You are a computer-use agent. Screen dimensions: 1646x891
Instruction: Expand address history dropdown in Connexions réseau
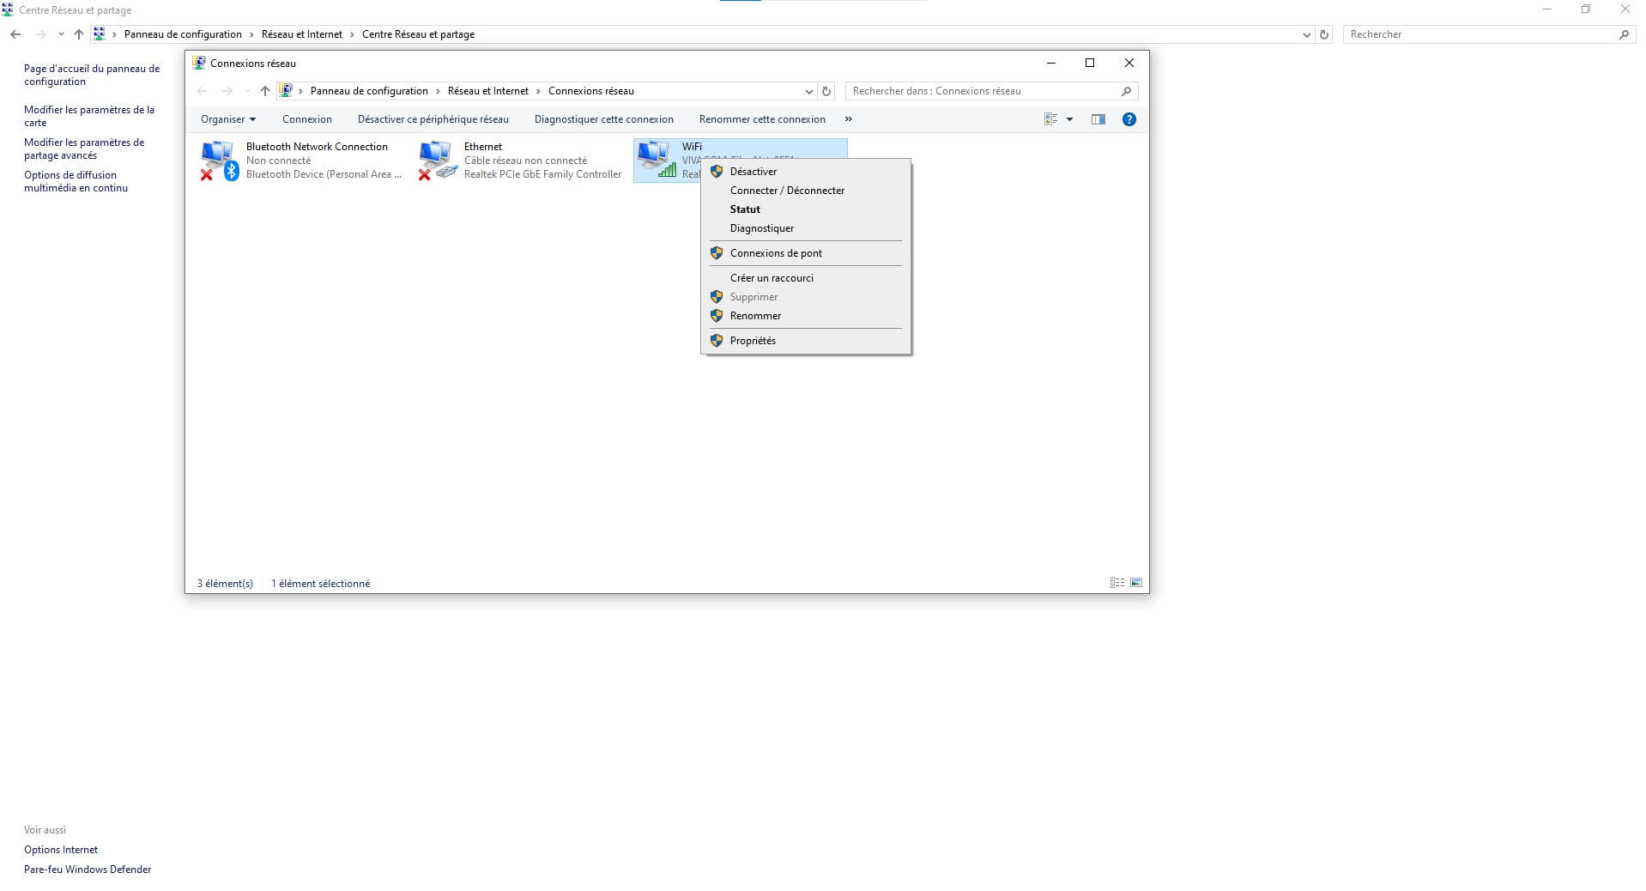(809, 91)
